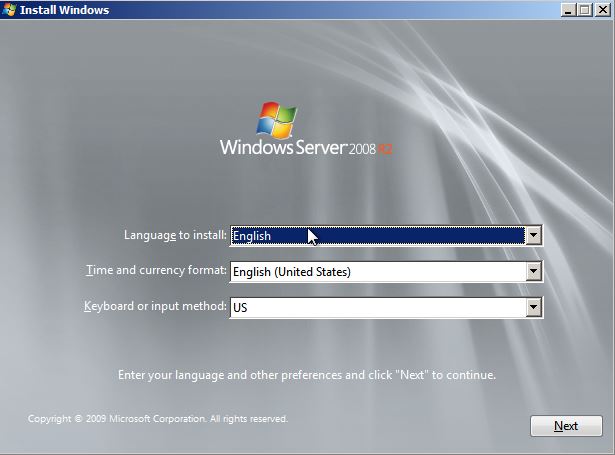Image resolution: width=615 pixels, height=455 pixels.
Task: Expand the Keyboard or input method dropdown arrow
Action: tap(533, 307)
